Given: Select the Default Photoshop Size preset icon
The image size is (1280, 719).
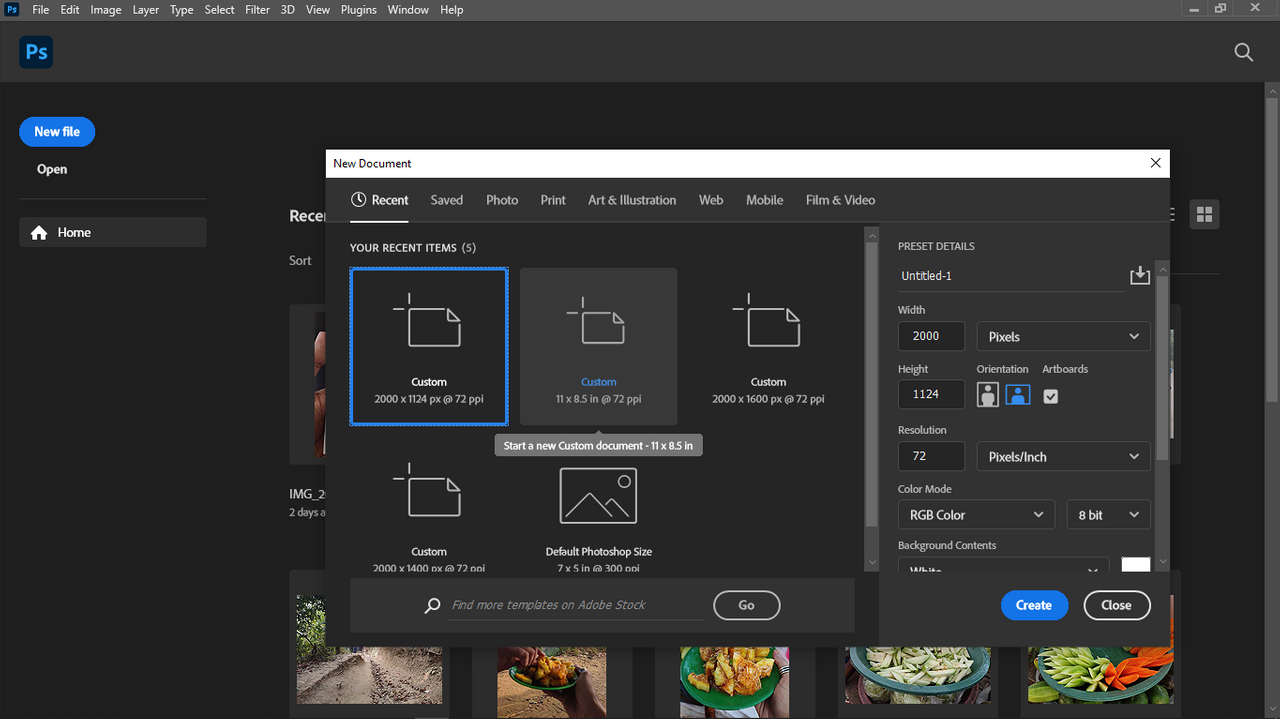Looking at the screenshot, I should (x=598, y=496).
